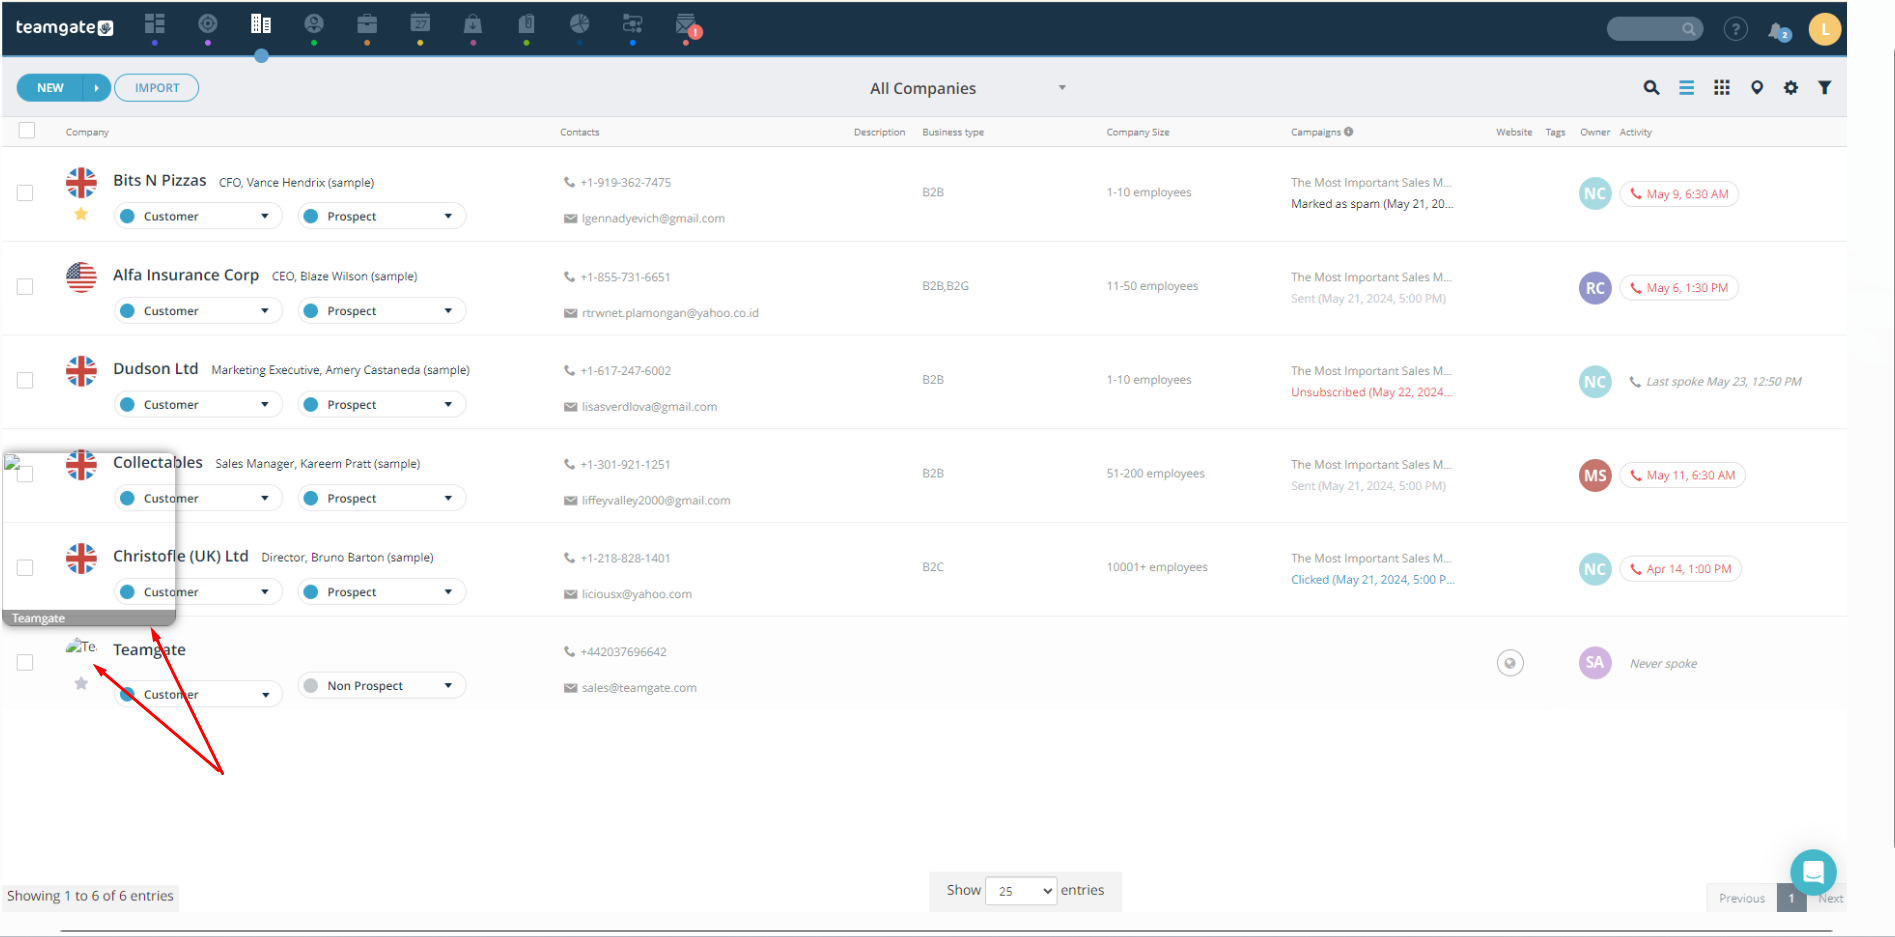Open the notifications bell icon
1895x937 pixels.
(1778, 30)
